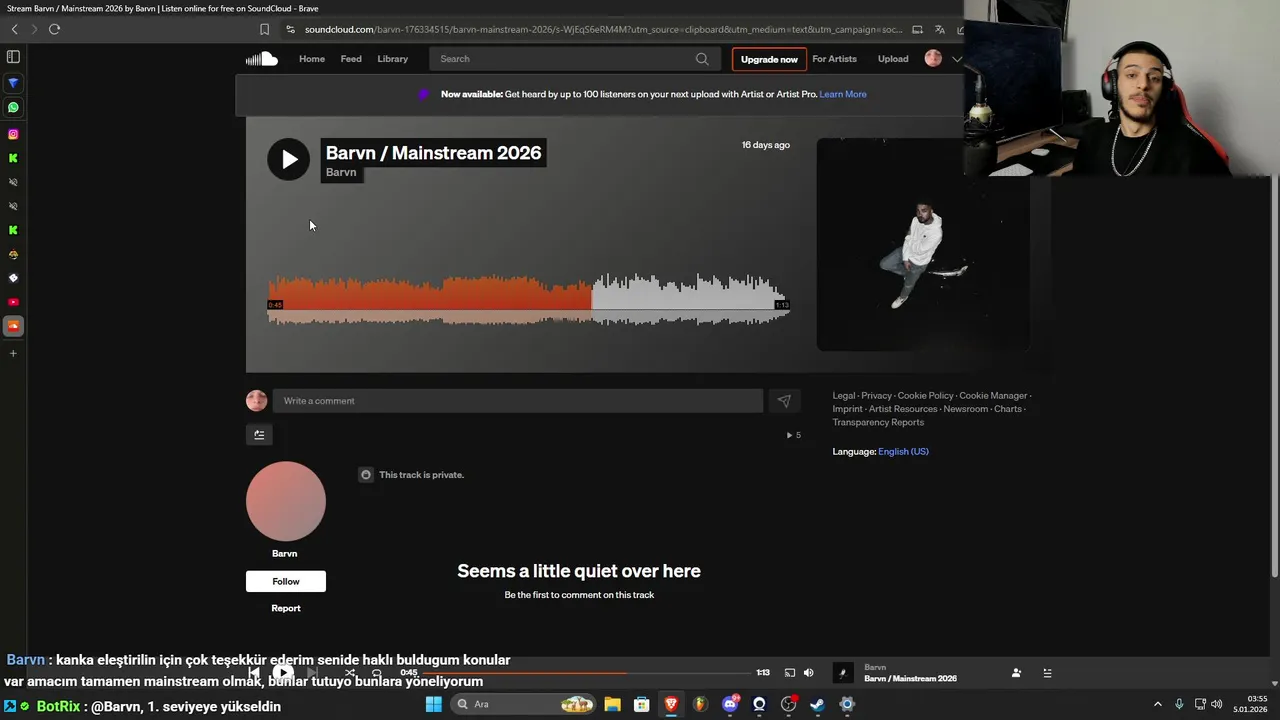The width and height of the screenshot is (1280, 720).
Task: Show hidden tray icons with the chevron
Action: point(1158,704)
